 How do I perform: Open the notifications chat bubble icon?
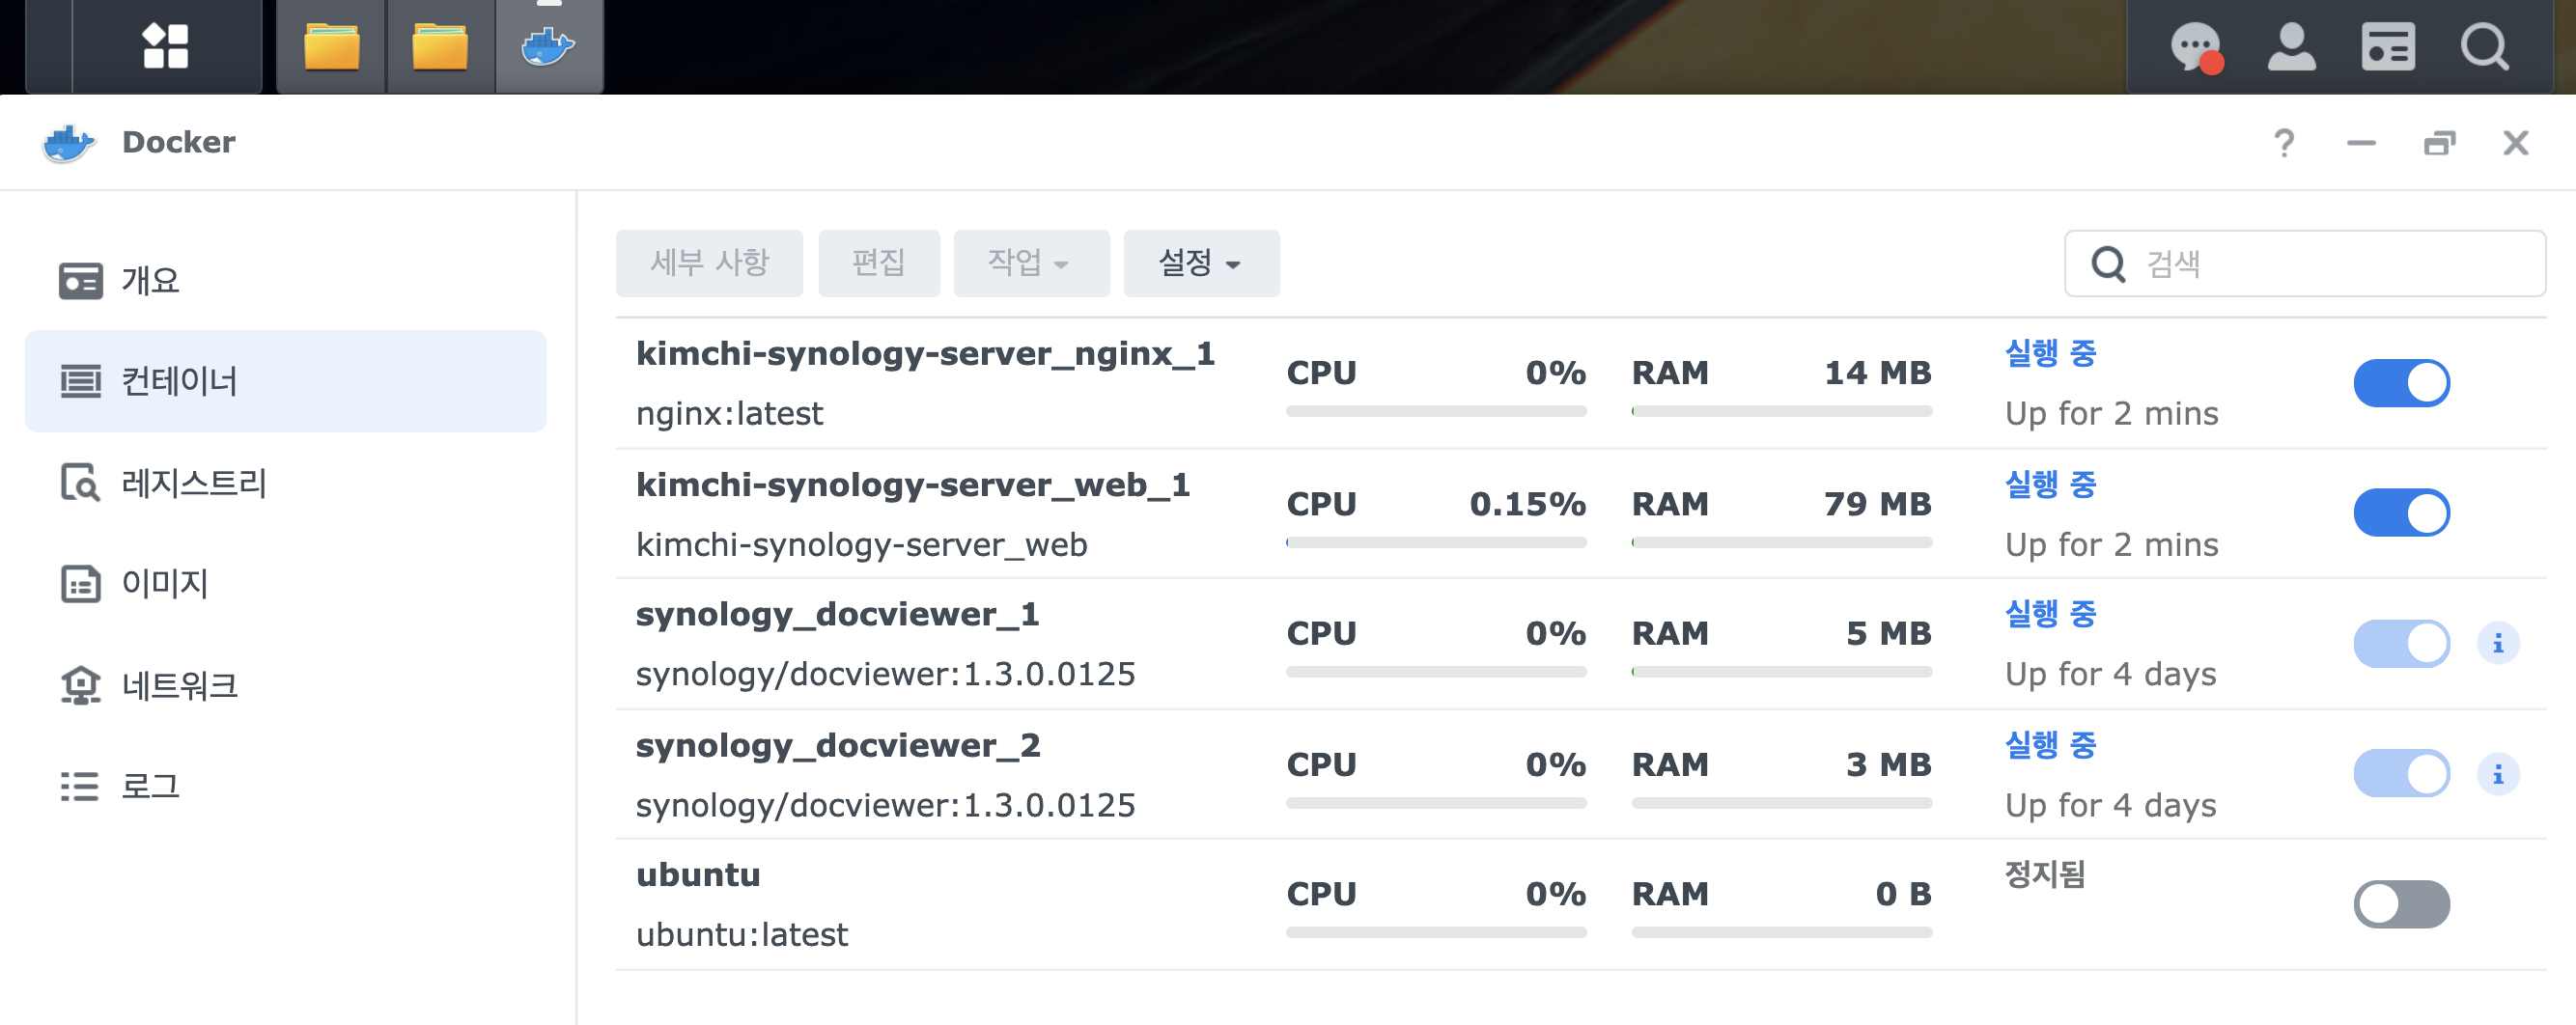(x=2196, y=47)
